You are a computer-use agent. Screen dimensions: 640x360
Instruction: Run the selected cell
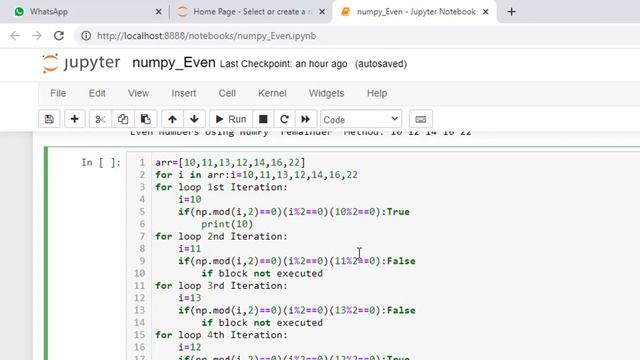[x=231, y=119]
